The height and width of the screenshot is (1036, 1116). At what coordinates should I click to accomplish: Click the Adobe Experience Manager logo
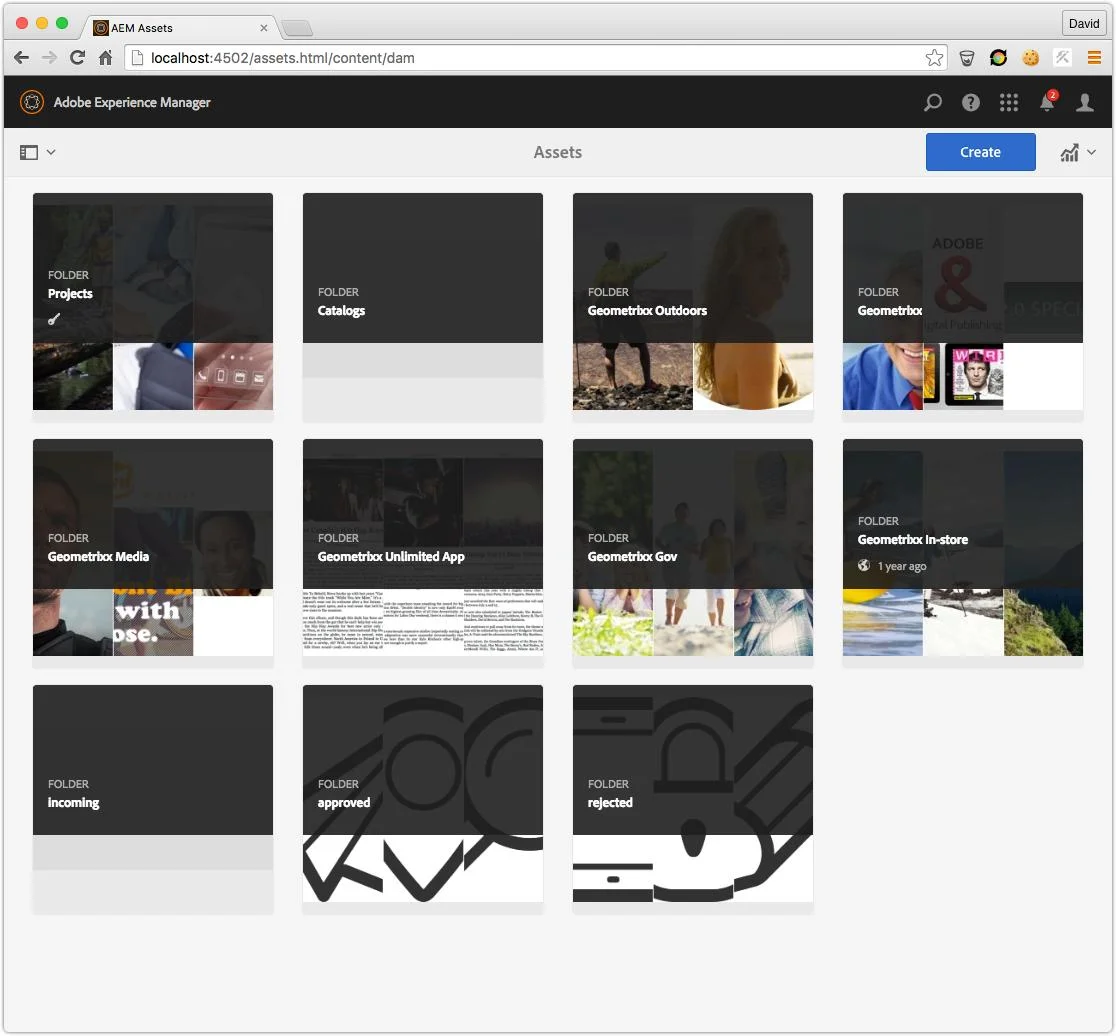click(32, 102)
